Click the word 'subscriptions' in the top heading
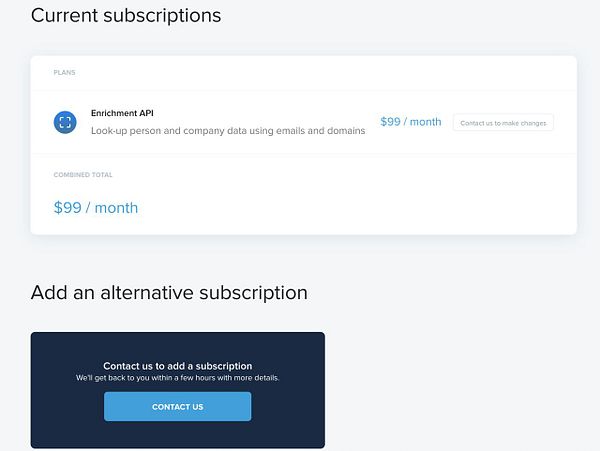This screenshot has height=451, width=600. pyautogui.click(x=162, y=17)
